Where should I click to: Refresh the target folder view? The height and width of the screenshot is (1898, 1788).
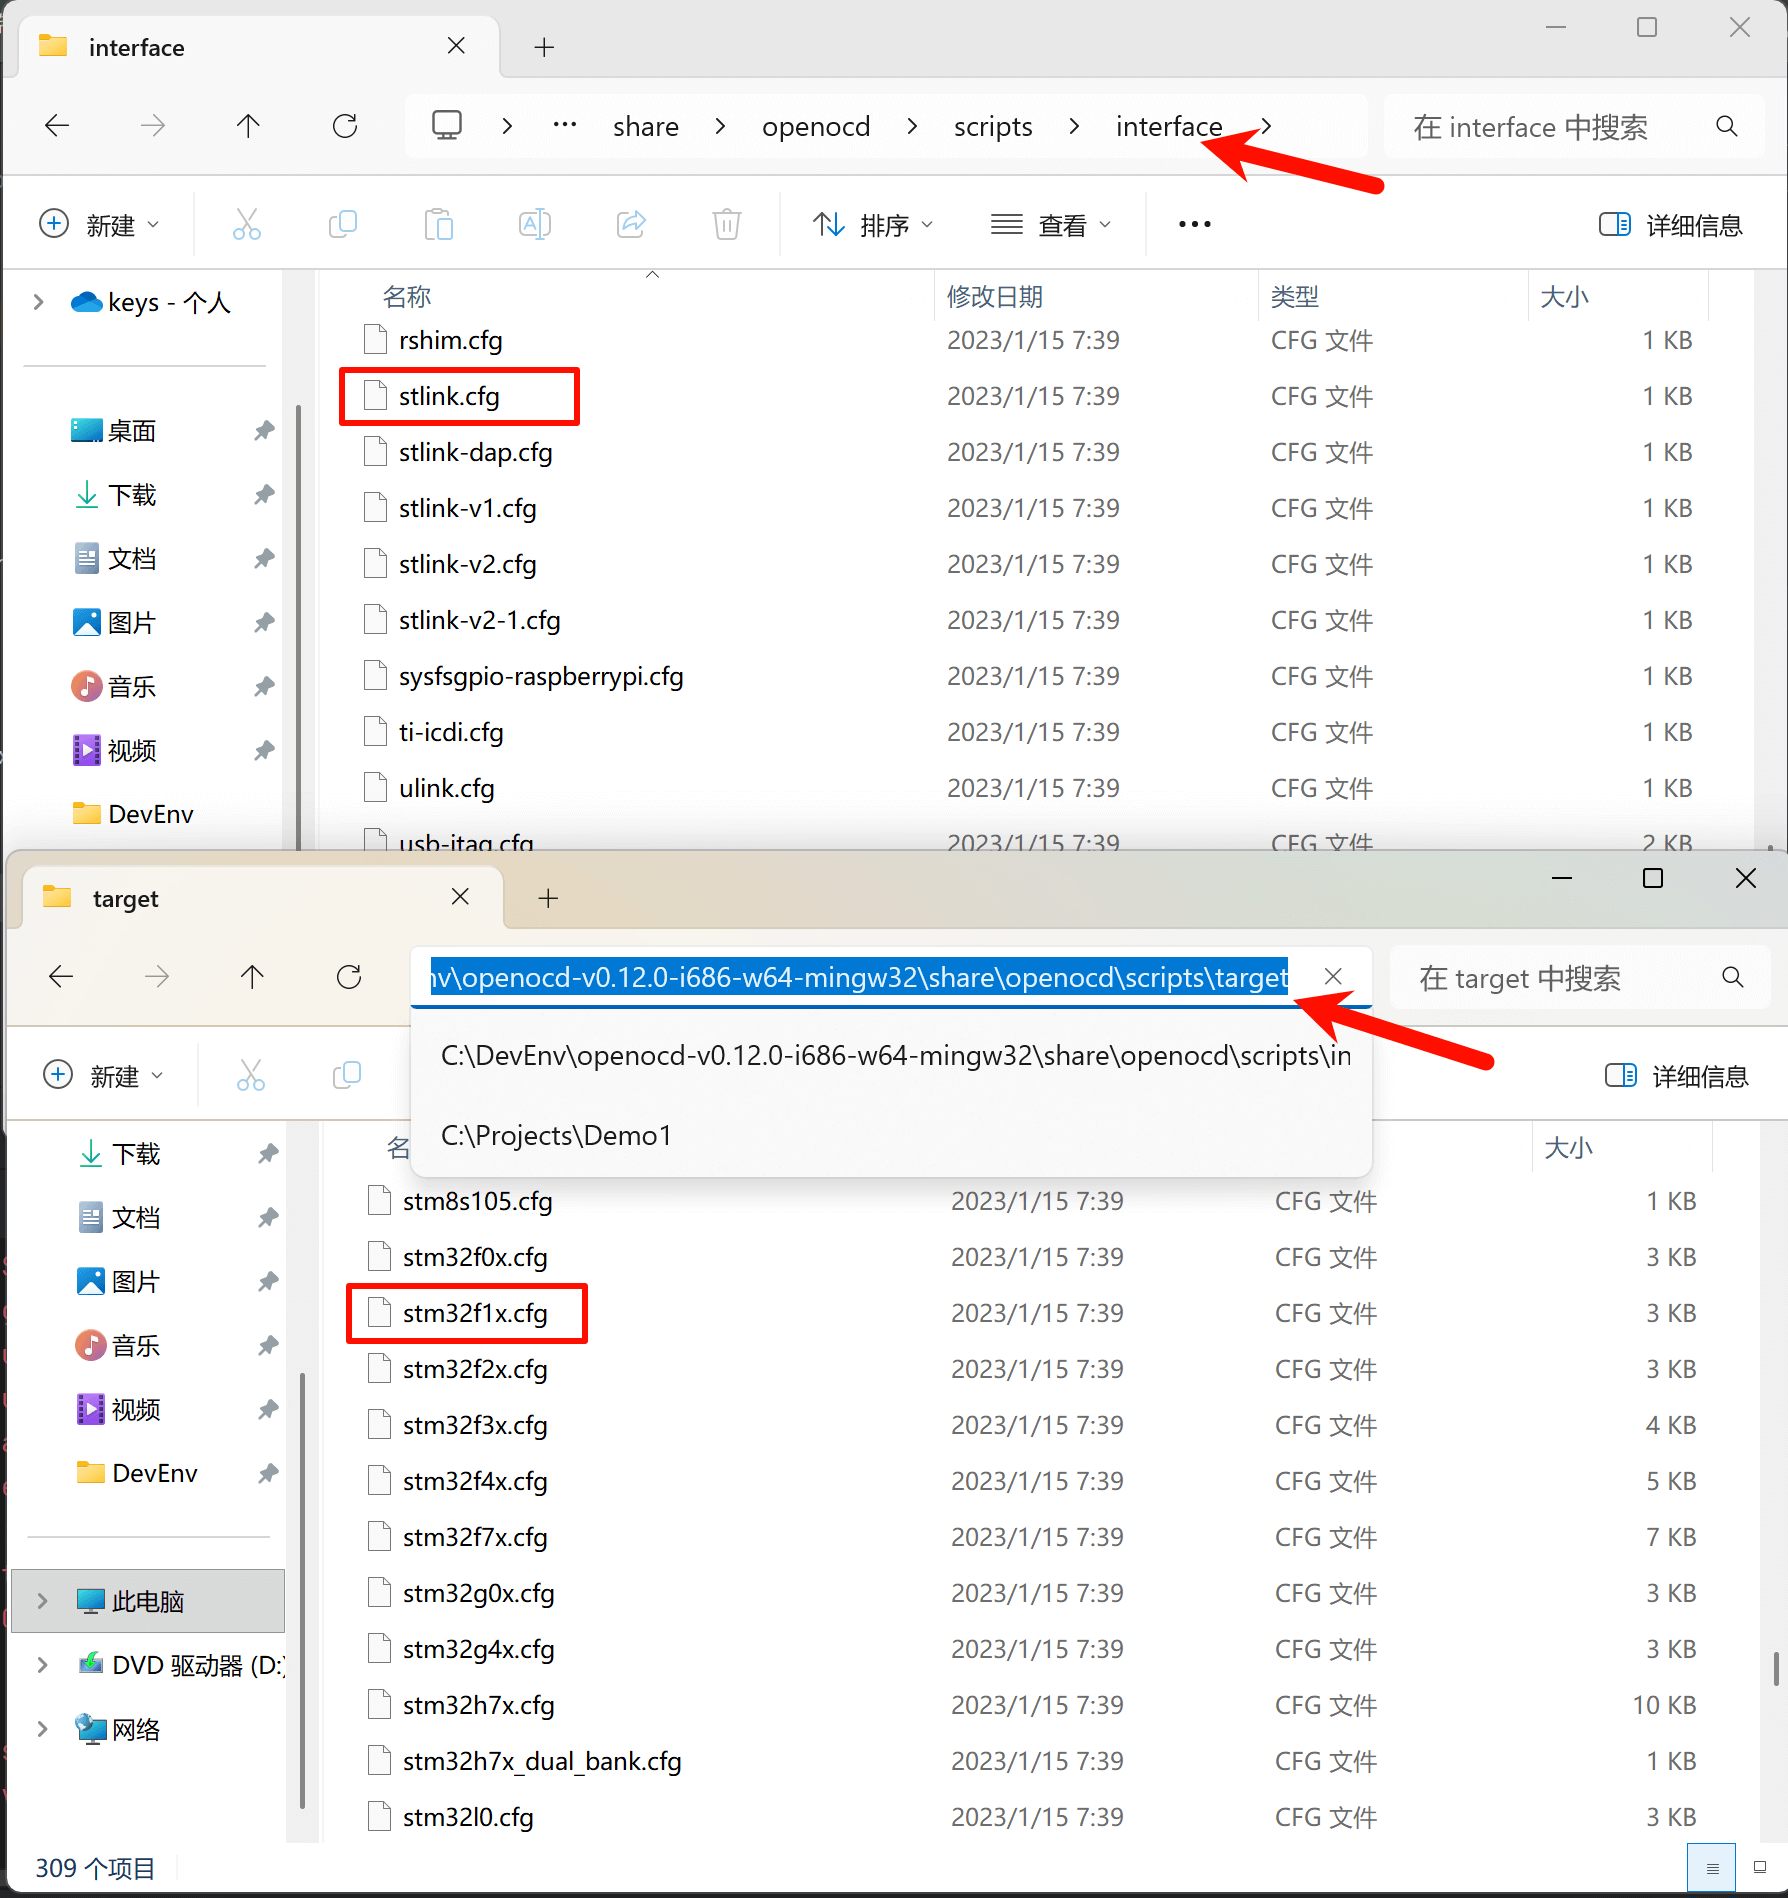(349, 977)
